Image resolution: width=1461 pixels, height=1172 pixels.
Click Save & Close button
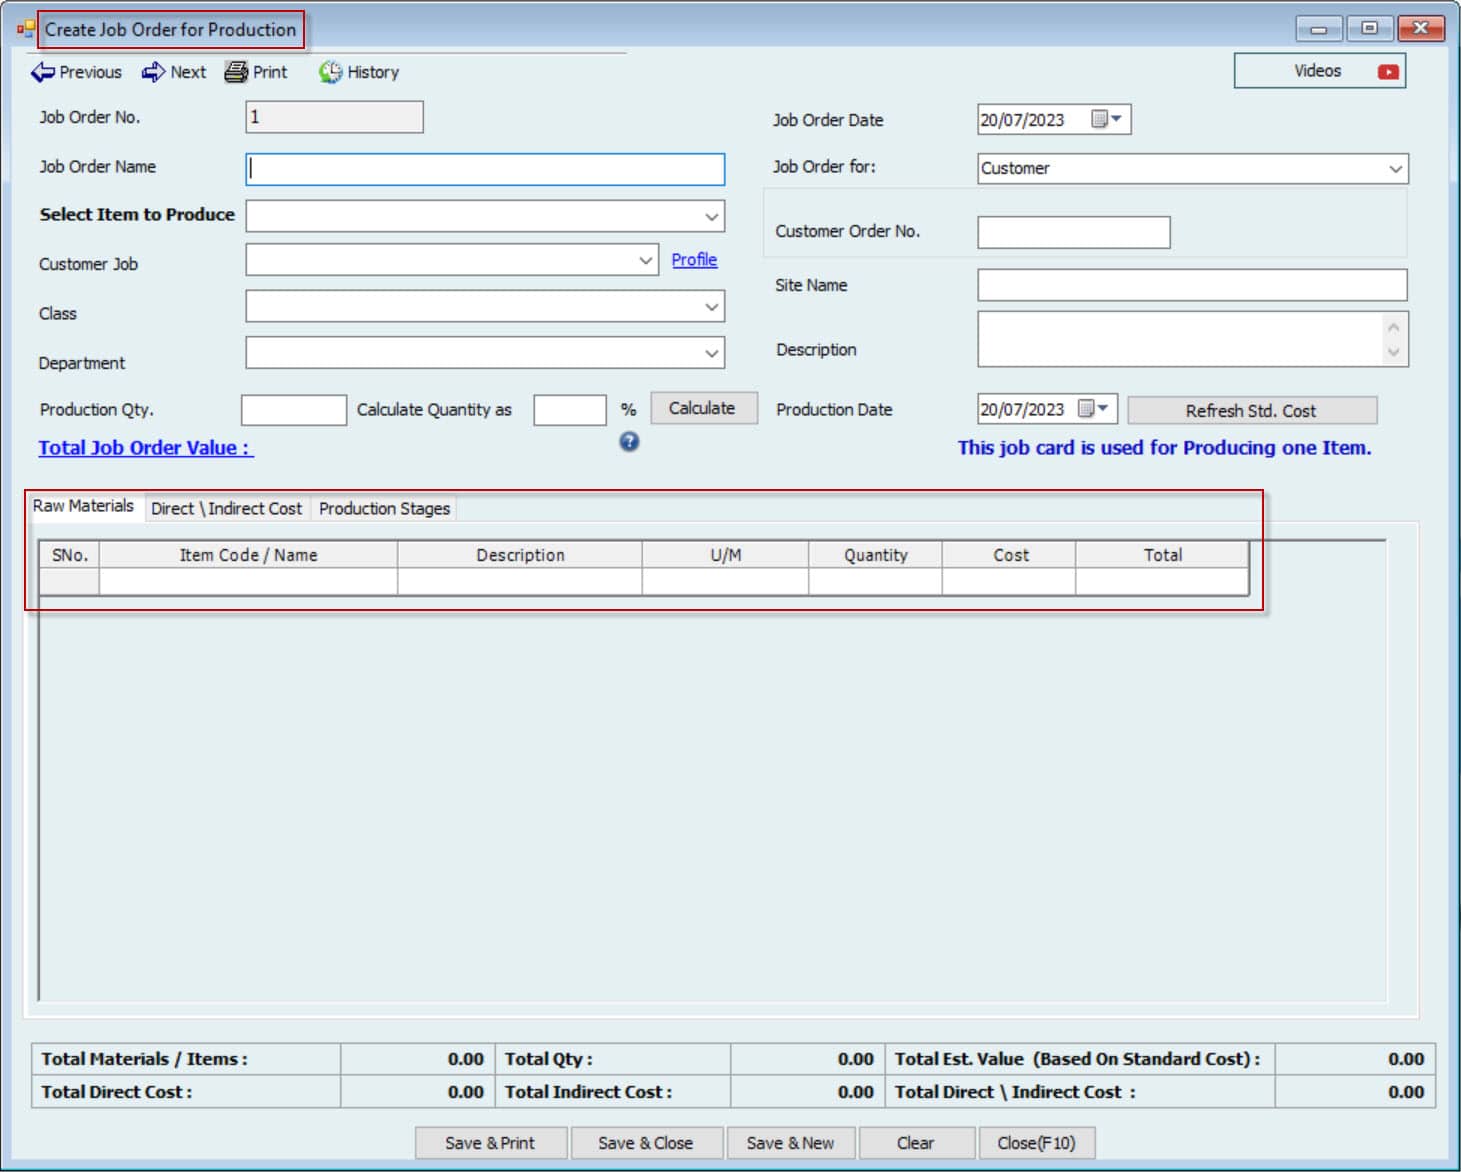[x=646, y=1143]
